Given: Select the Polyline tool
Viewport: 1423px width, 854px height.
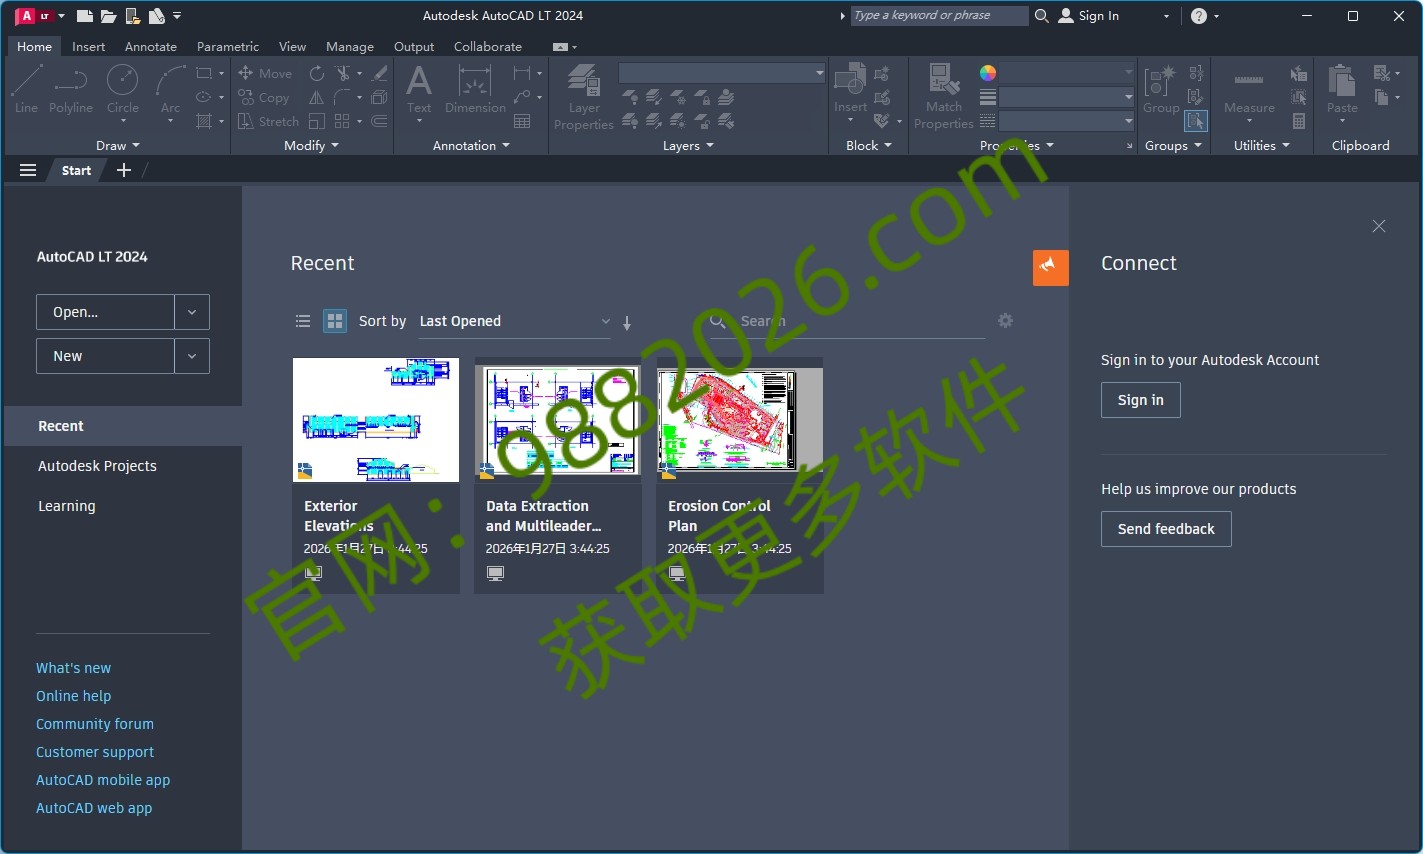Looking at the screenshot, I should (71, 89).
